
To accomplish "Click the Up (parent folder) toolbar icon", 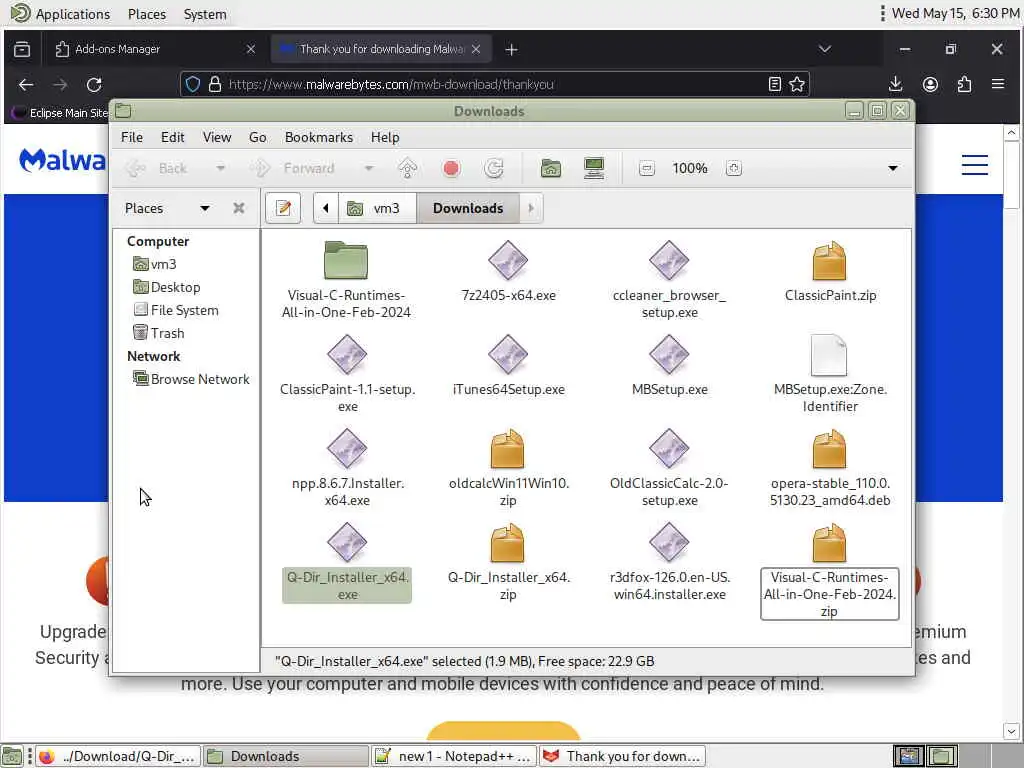I will coord(408,168).
